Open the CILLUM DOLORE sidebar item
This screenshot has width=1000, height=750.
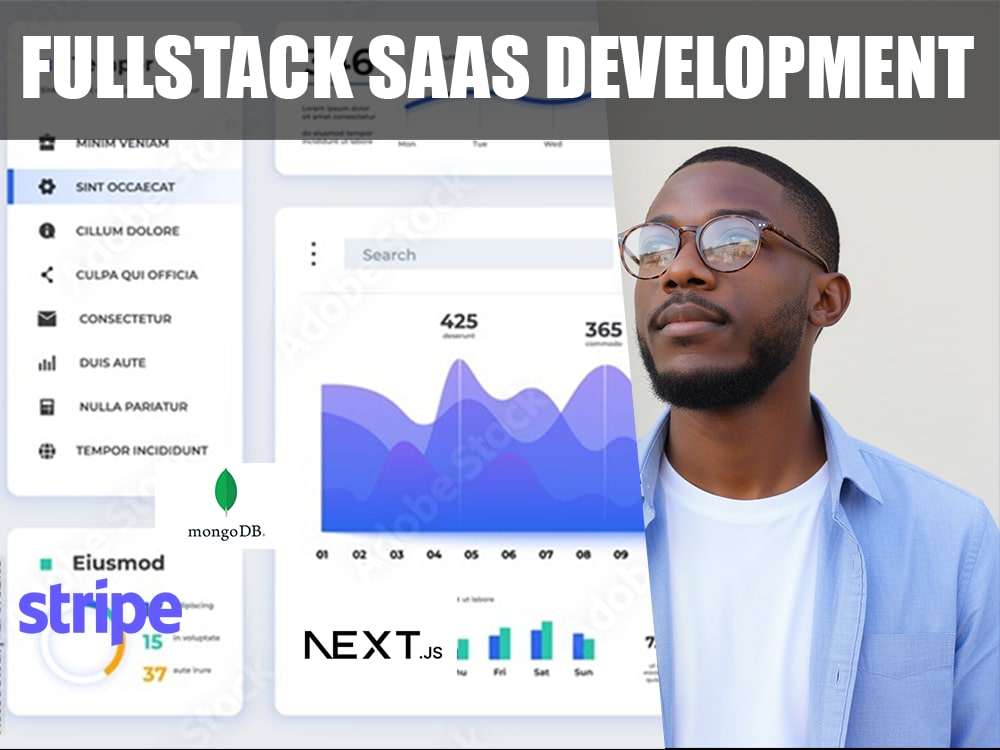[128, 231]
